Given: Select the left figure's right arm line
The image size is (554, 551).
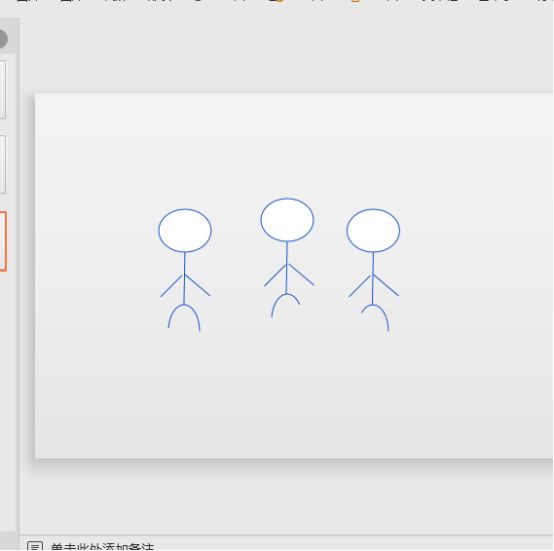Looking at the screenshot, I should pos(198,285).
